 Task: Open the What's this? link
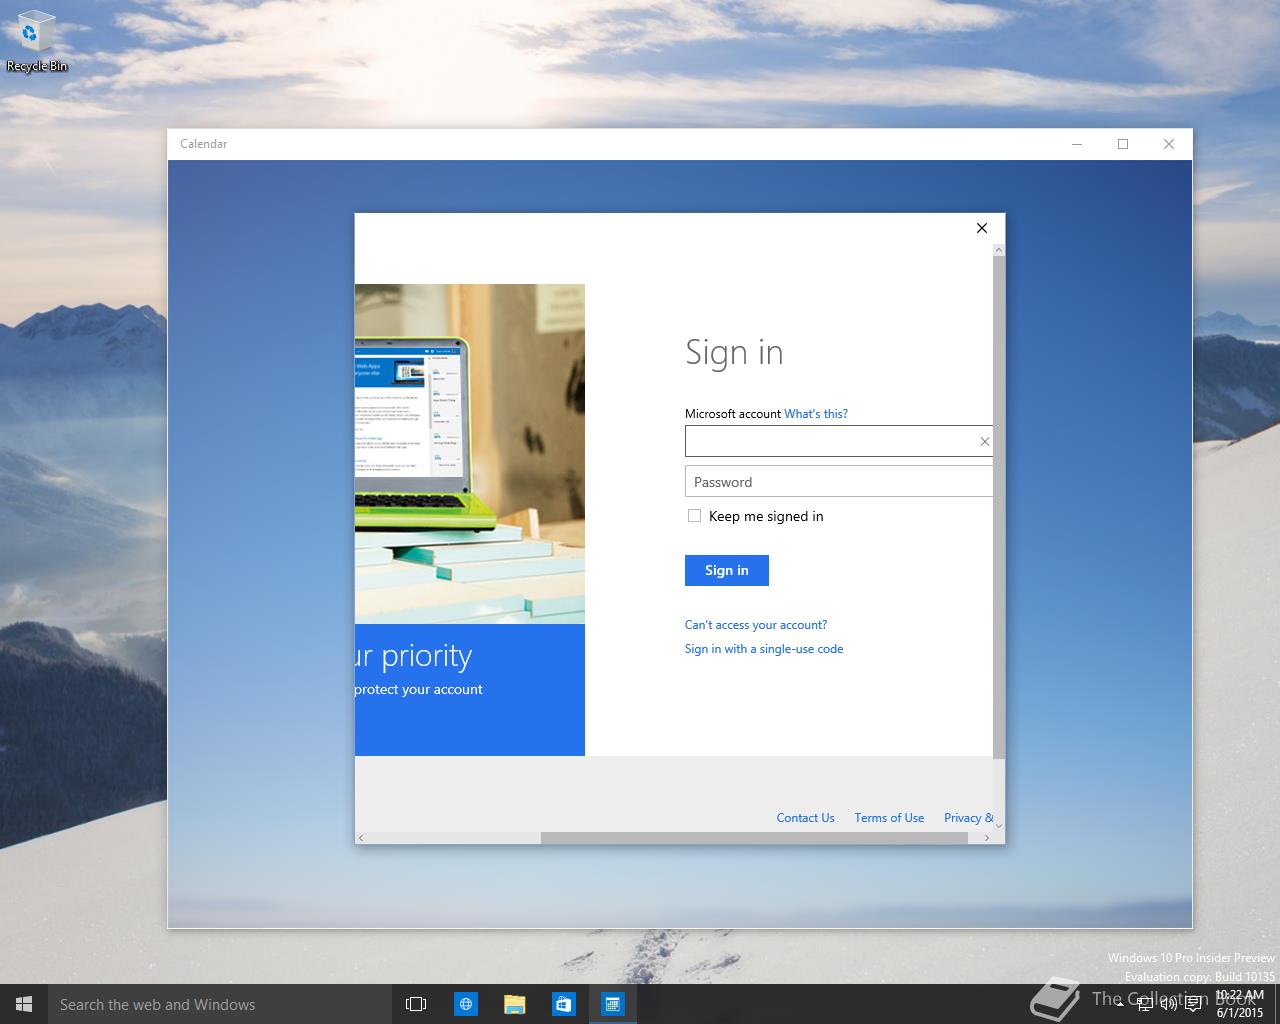(816, 414)
